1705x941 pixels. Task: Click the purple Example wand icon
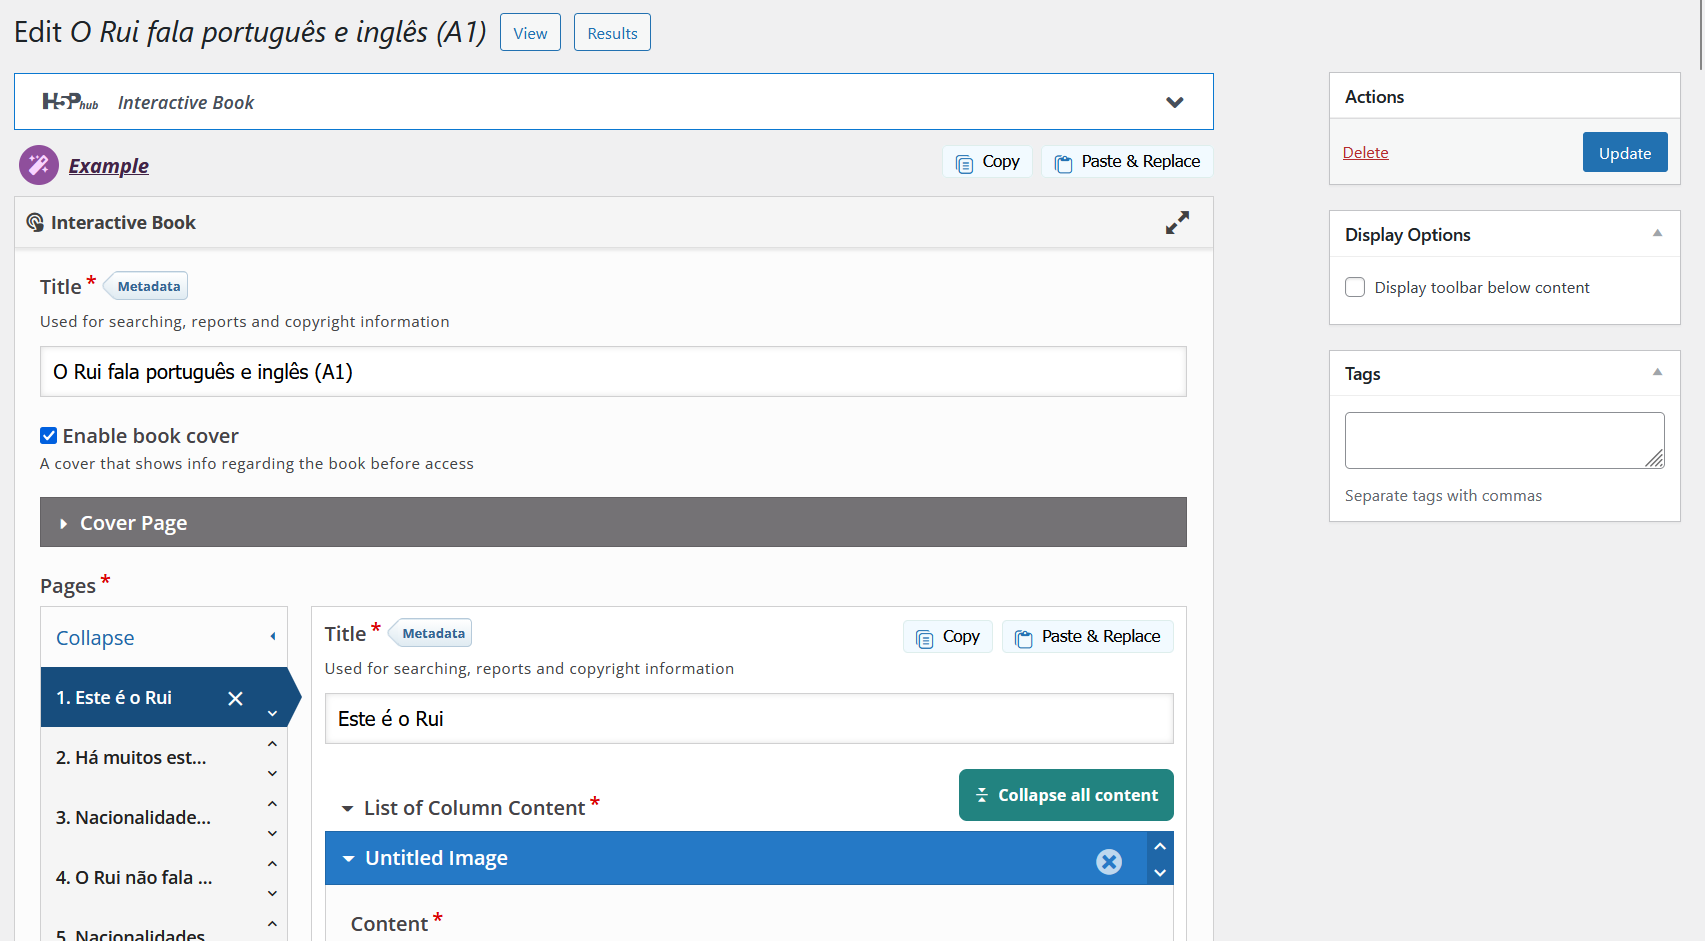coord(39,166)
